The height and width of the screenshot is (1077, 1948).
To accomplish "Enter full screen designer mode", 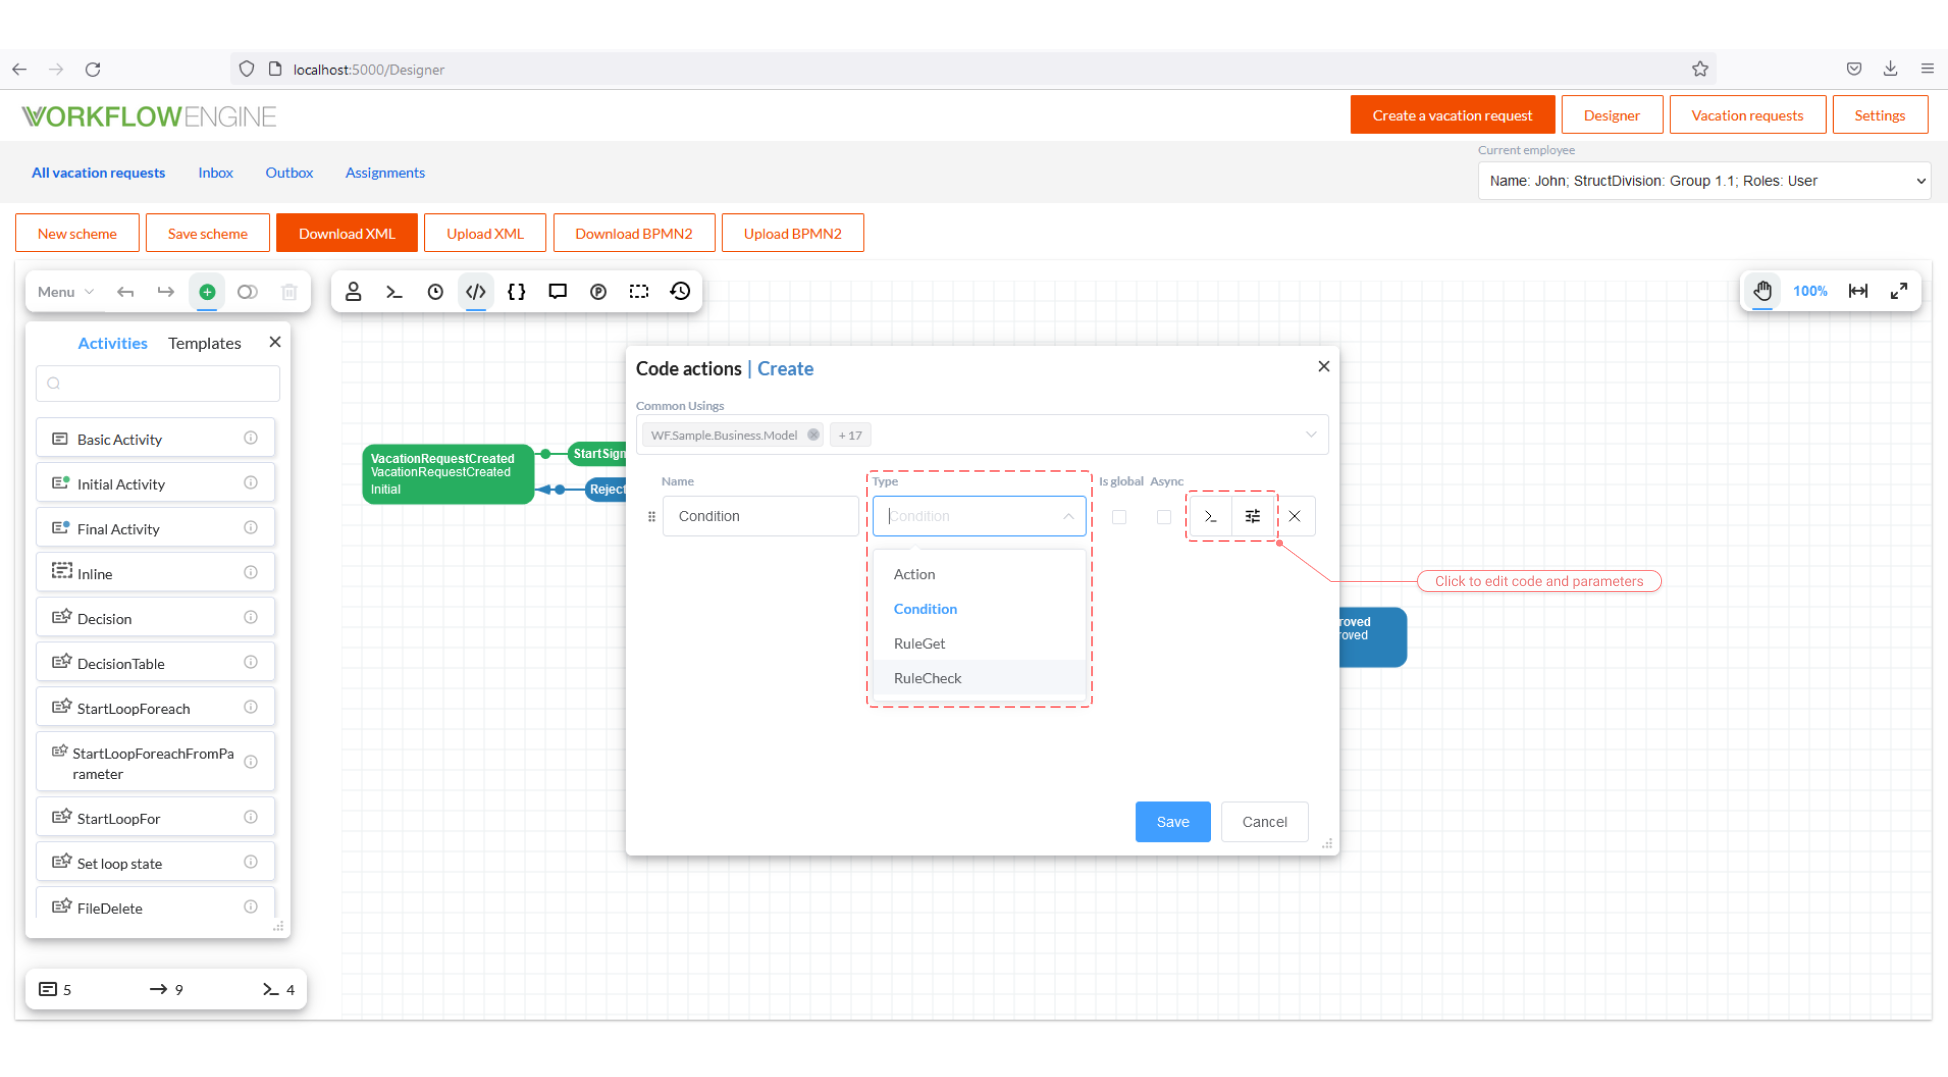I will [x=1899, y=291].
